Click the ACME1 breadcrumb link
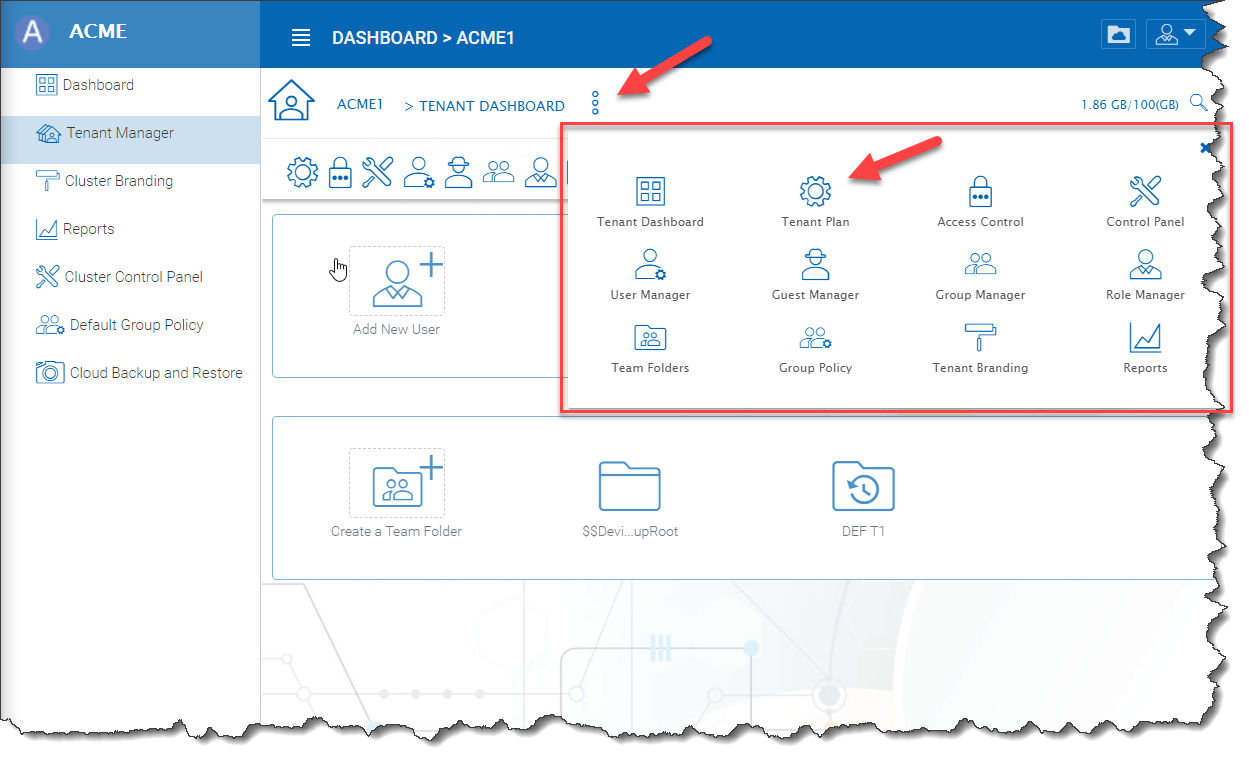The height and width of the screenshot is (762, 1249). pos(360,104)
